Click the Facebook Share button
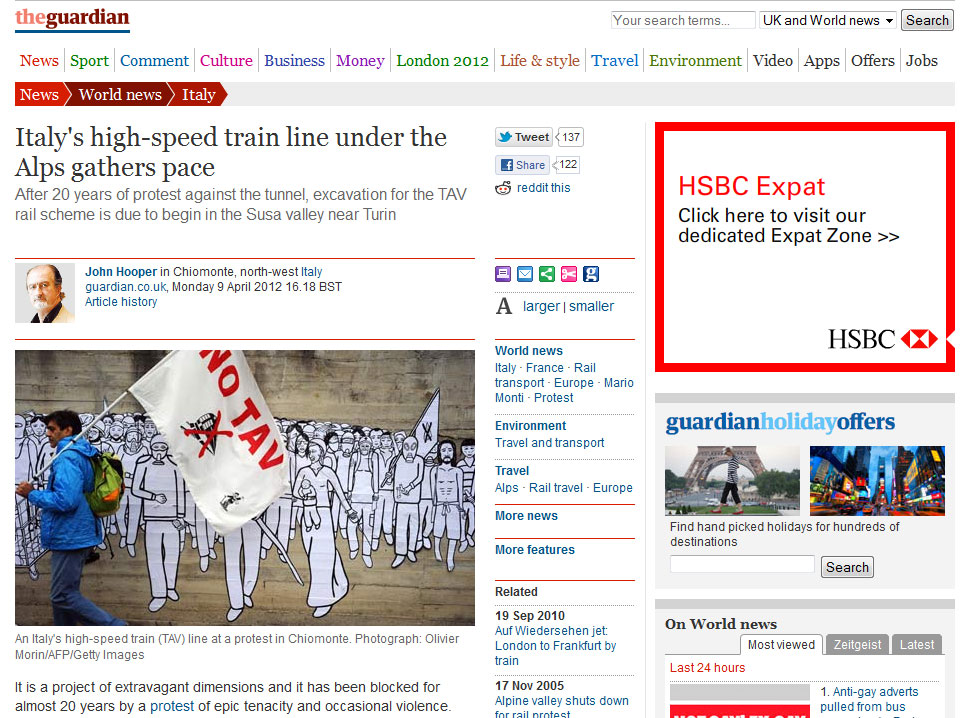Viewport: 977px width, 718px height. click(522, 165)
